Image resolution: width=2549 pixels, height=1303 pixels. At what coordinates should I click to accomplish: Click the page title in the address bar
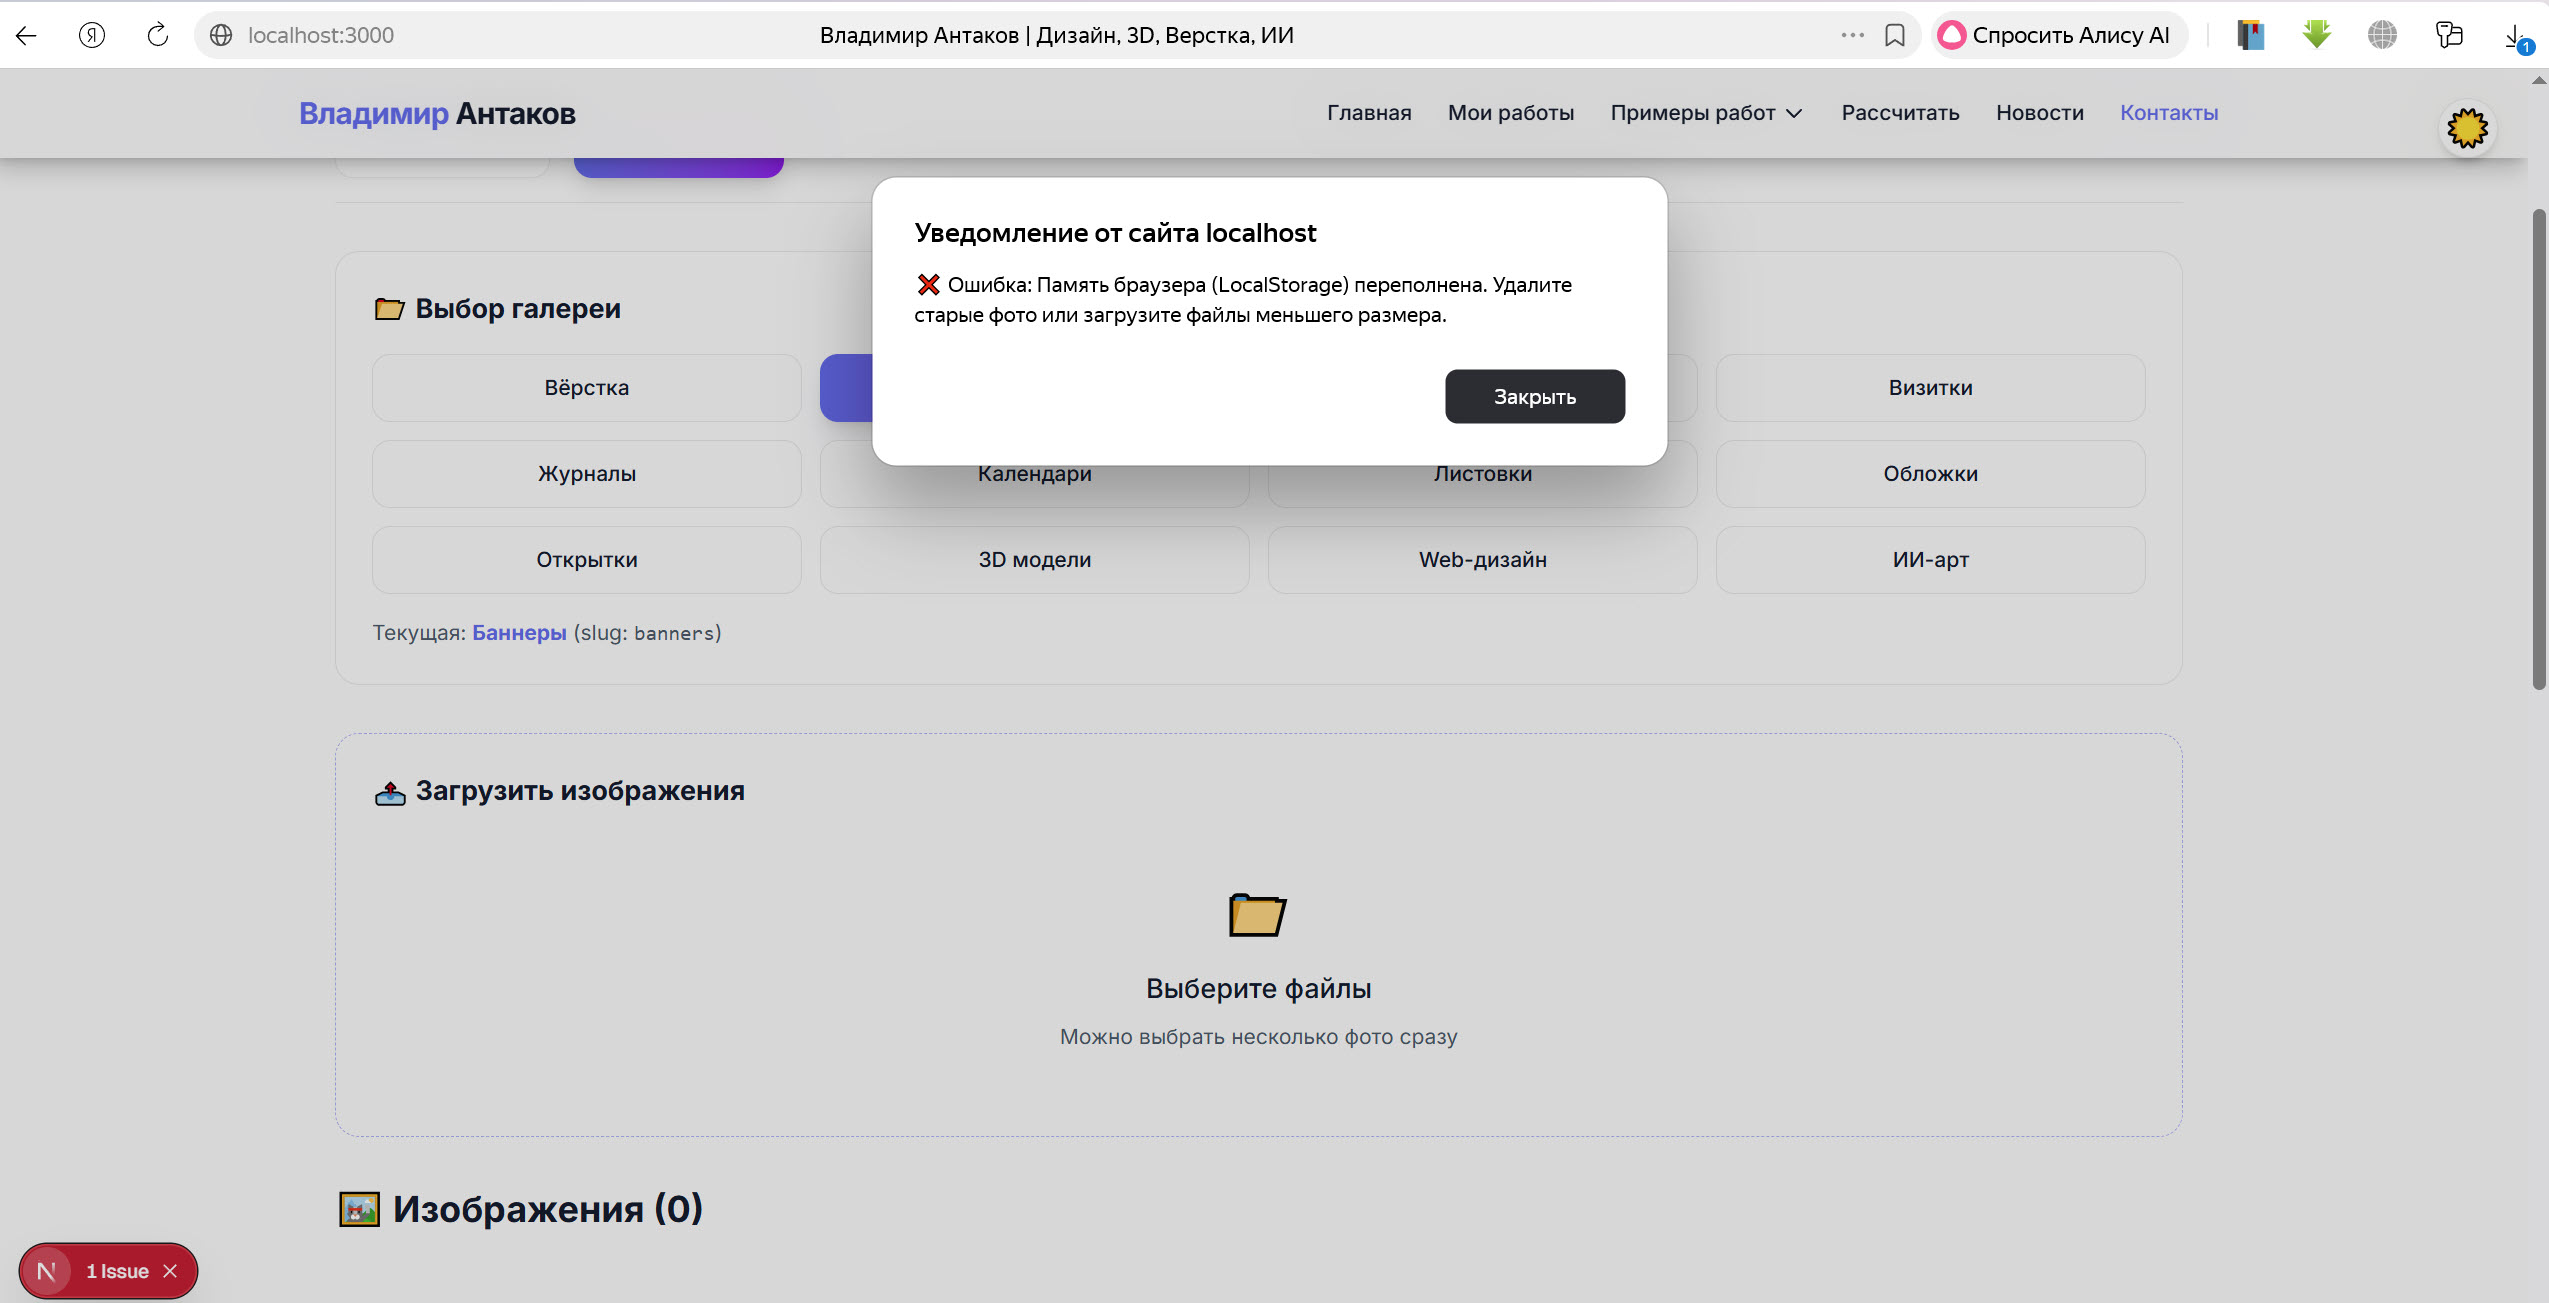(1056, 36)
